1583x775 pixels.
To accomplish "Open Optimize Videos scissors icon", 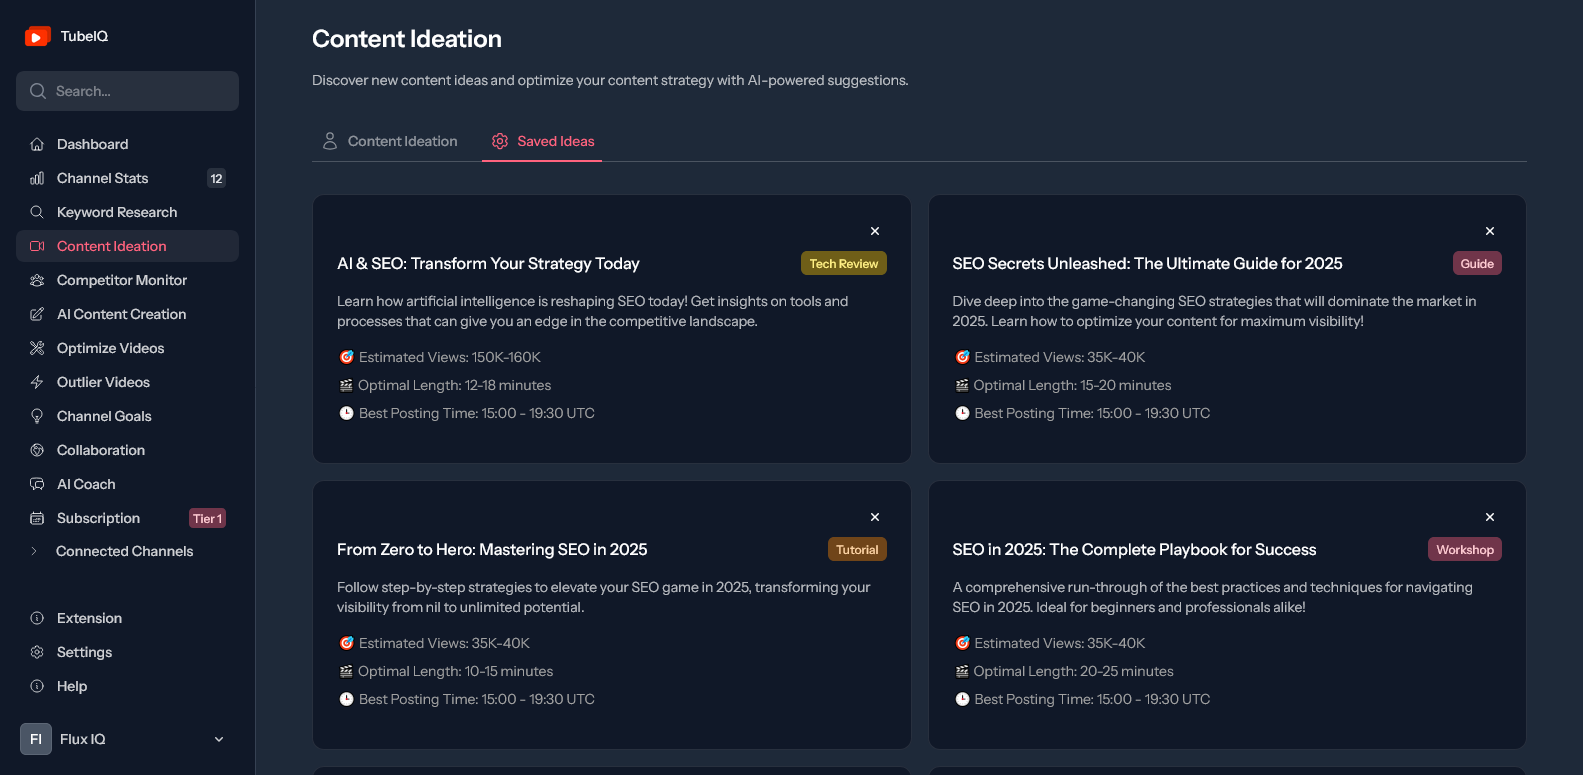I will [x=37, y=348].
